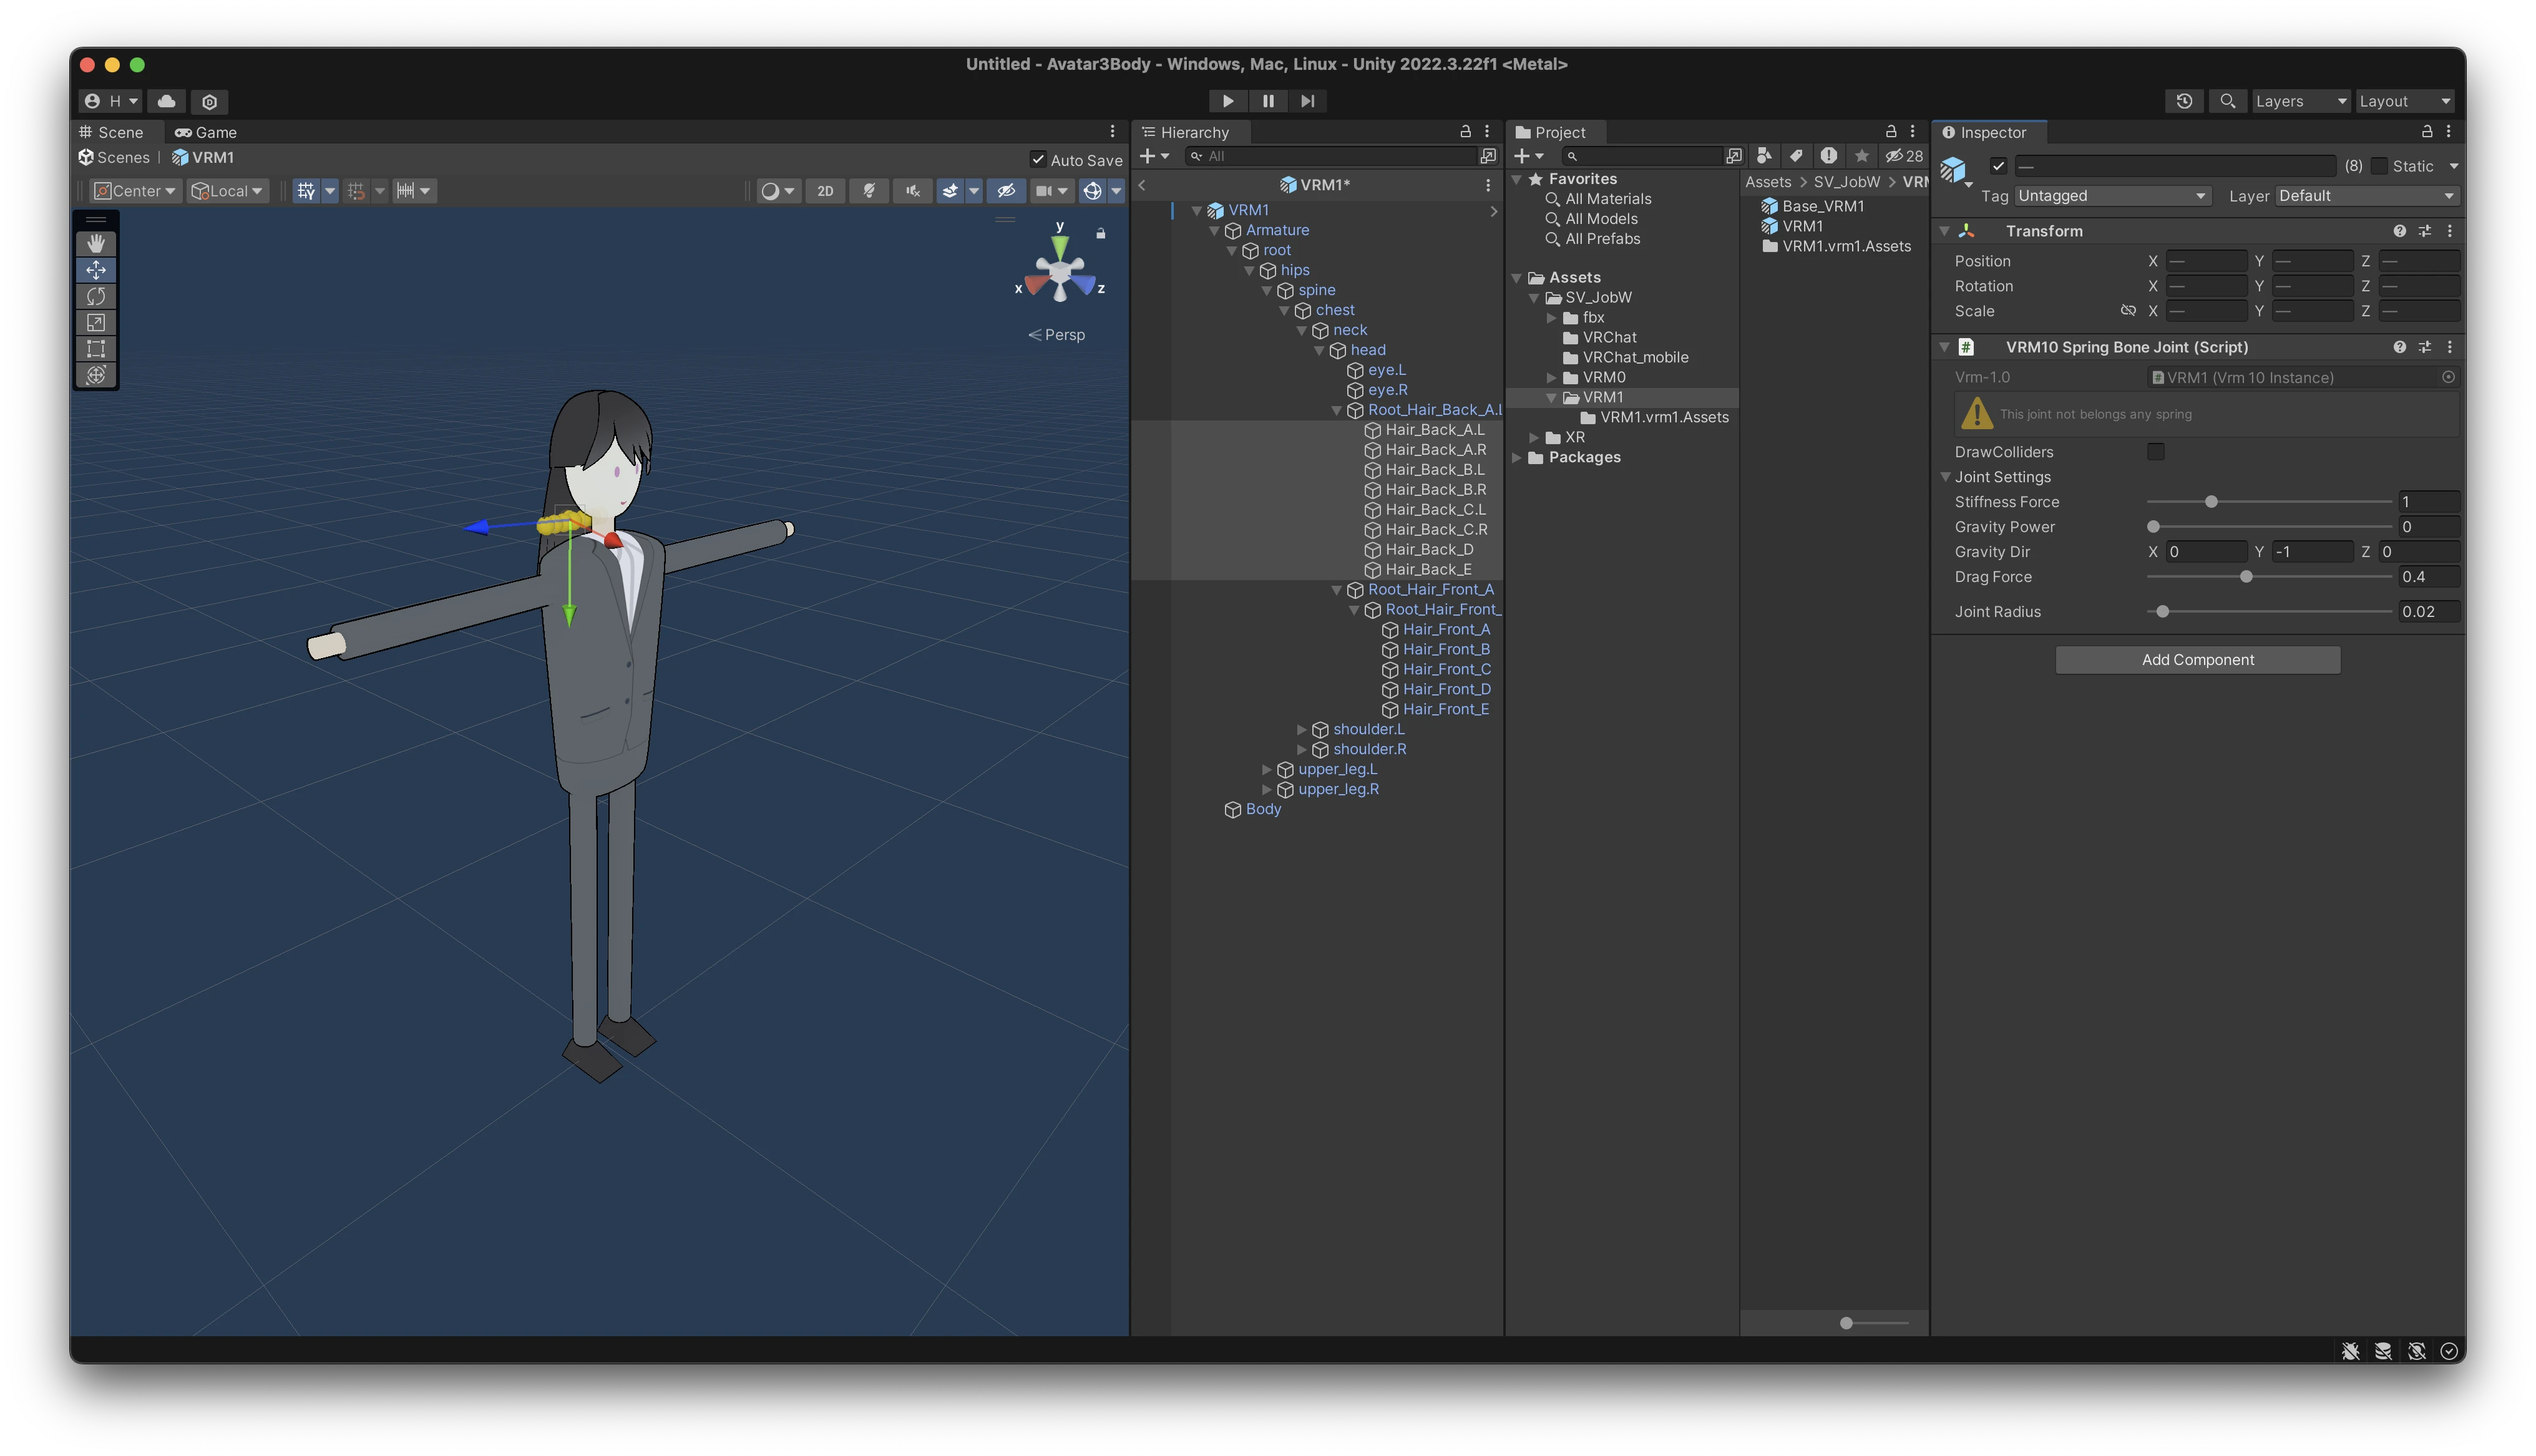Click Search by Type in Project panel
This screenshot has height=1456, width=2536.
pos(1765,156)
